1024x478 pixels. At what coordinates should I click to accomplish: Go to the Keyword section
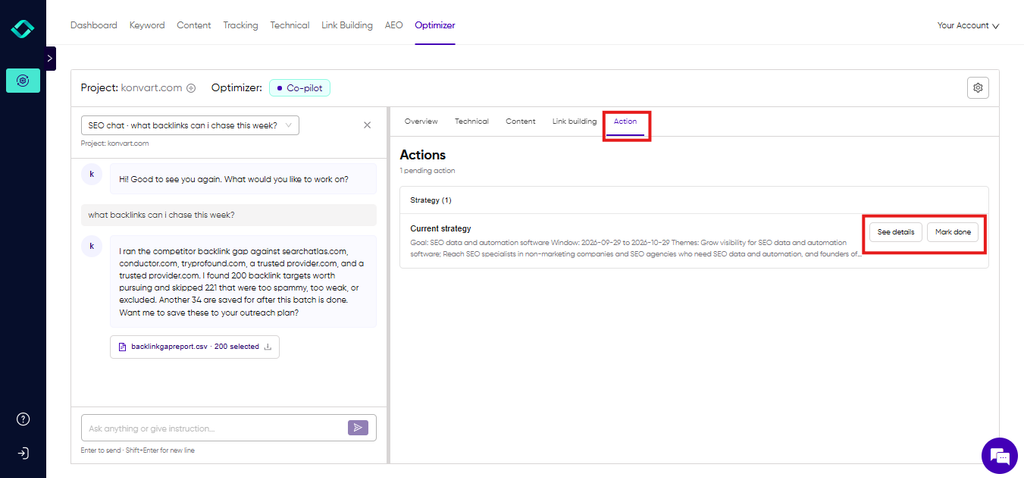pyautogui.click(x=147, y=25)
